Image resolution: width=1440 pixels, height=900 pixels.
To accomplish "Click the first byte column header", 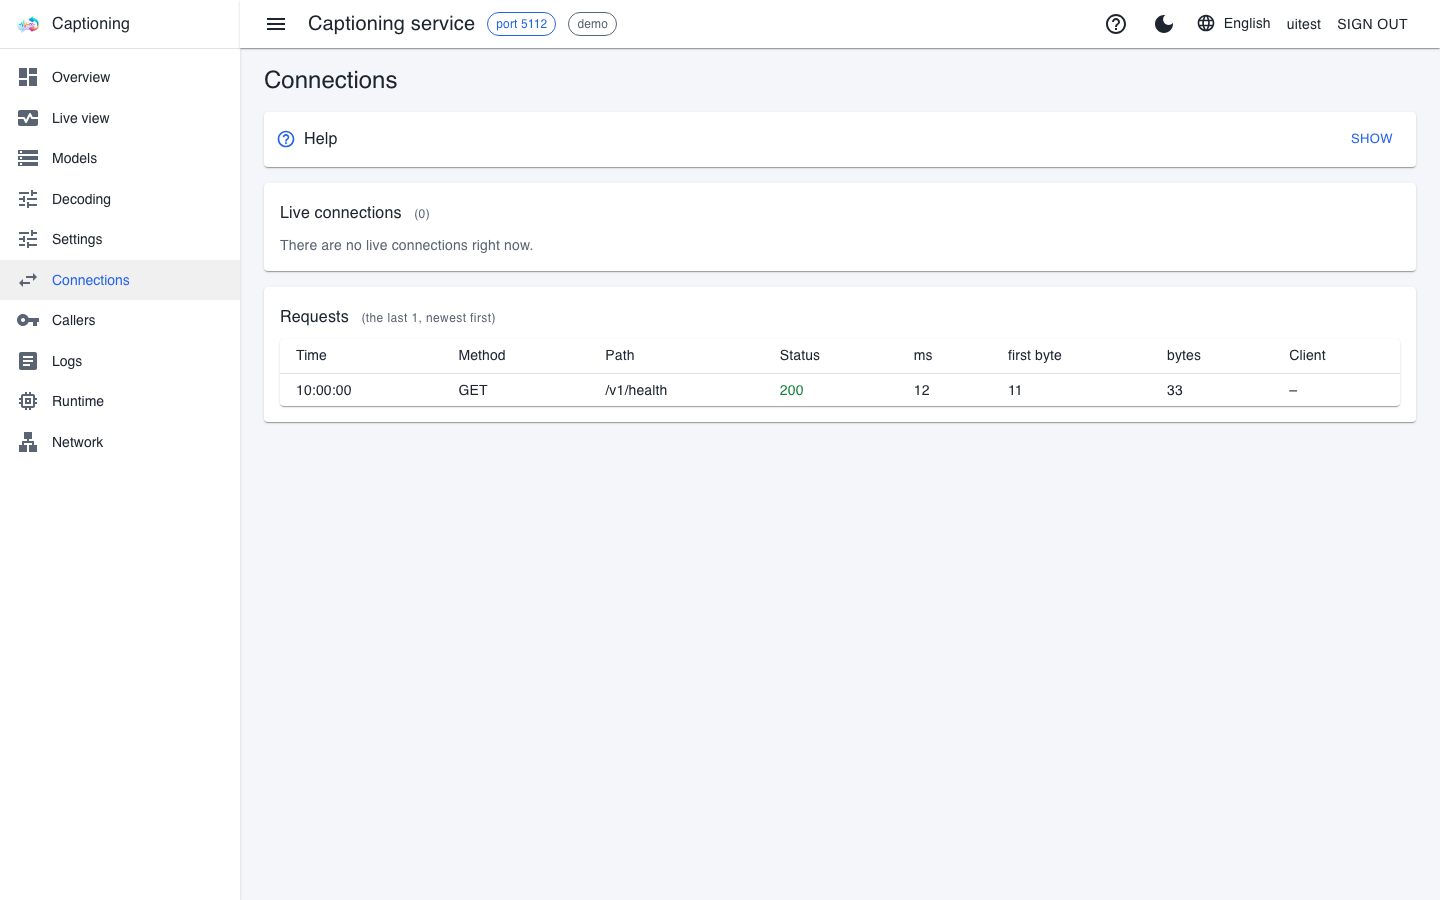I will [x=1034, y=355].
